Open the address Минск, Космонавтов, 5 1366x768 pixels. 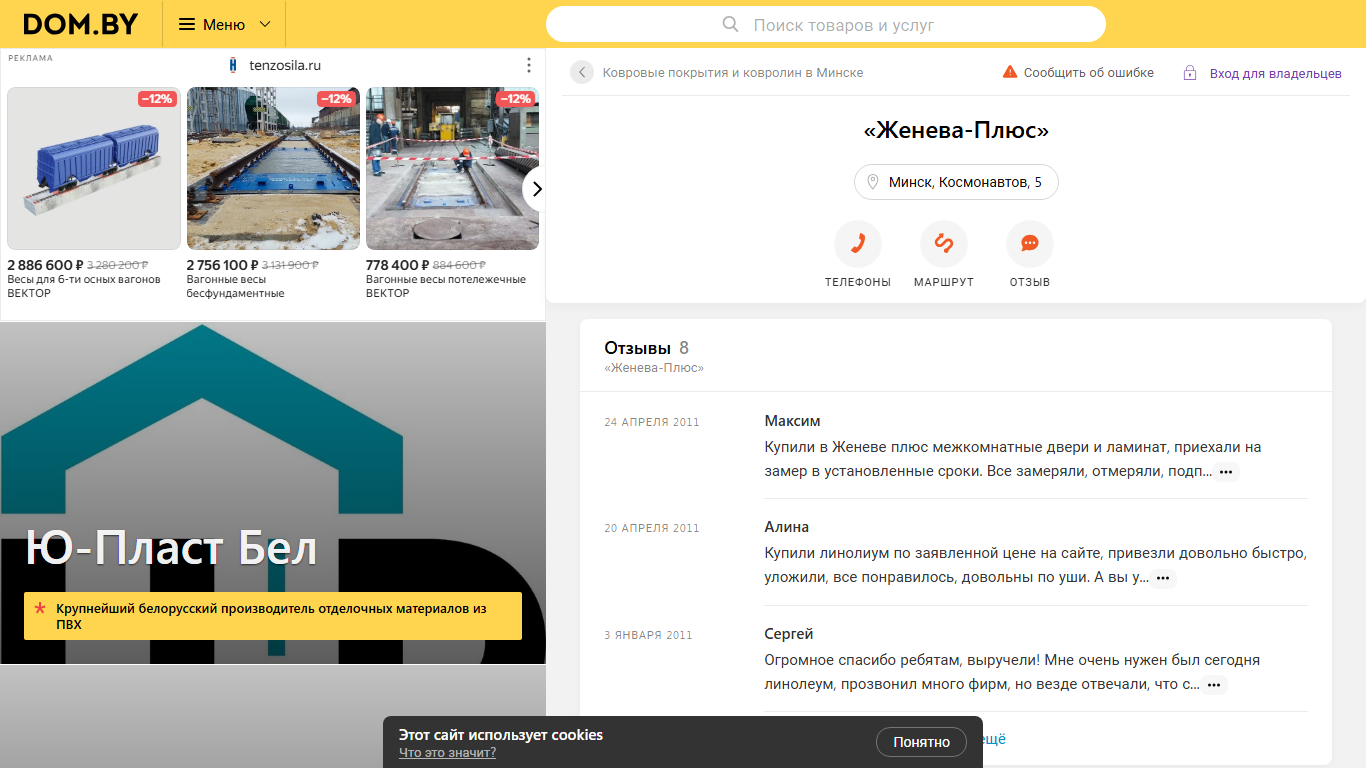[x=956, y=182]
